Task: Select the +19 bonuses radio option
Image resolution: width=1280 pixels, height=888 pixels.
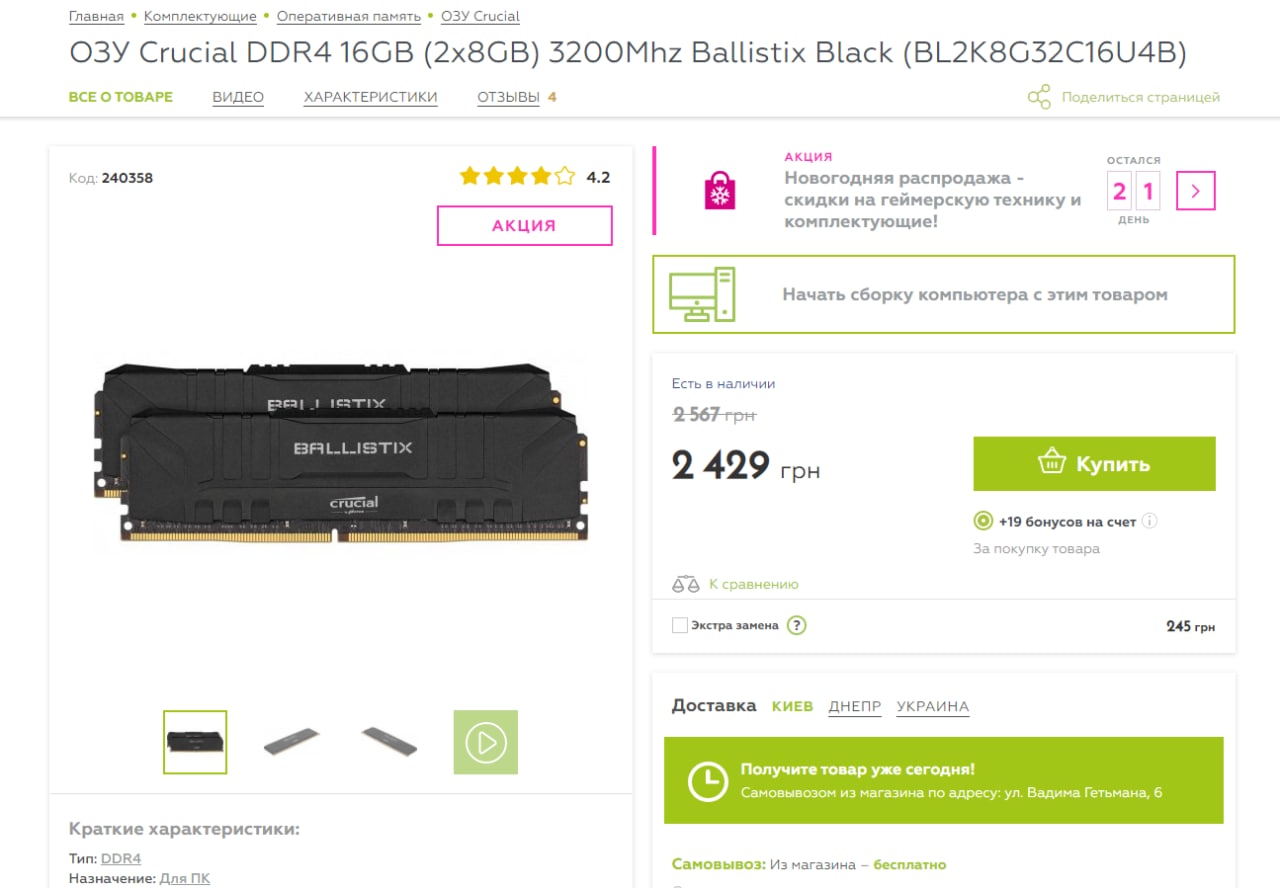Action: [x=982, y=521]
